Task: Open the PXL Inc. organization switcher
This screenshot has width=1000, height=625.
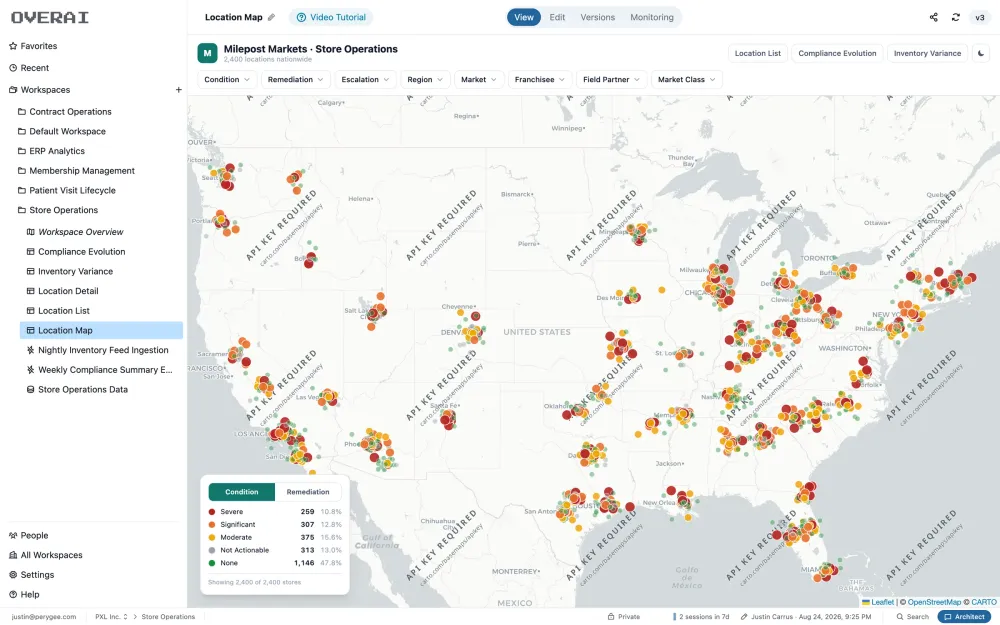Action: coord(111,617)
